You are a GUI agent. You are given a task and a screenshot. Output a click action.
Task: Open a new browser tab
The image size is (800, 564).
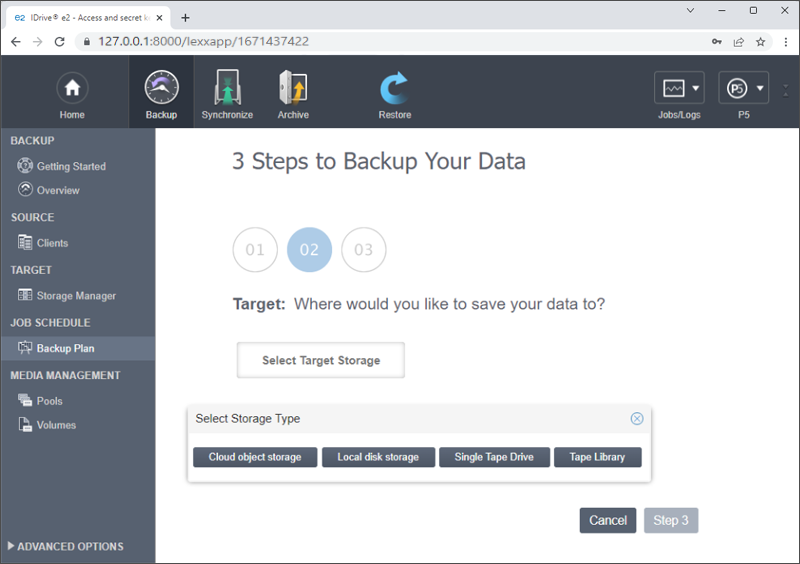(x=185, y=18)
